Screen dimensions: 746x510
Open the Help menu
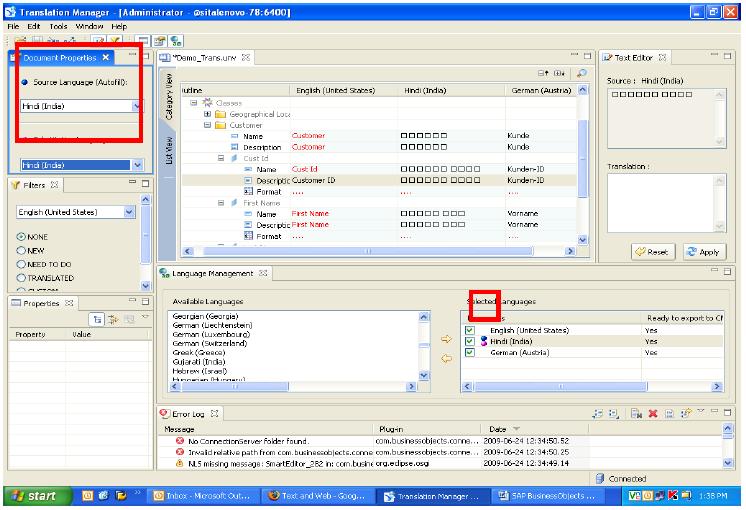[x=119, y=26]
